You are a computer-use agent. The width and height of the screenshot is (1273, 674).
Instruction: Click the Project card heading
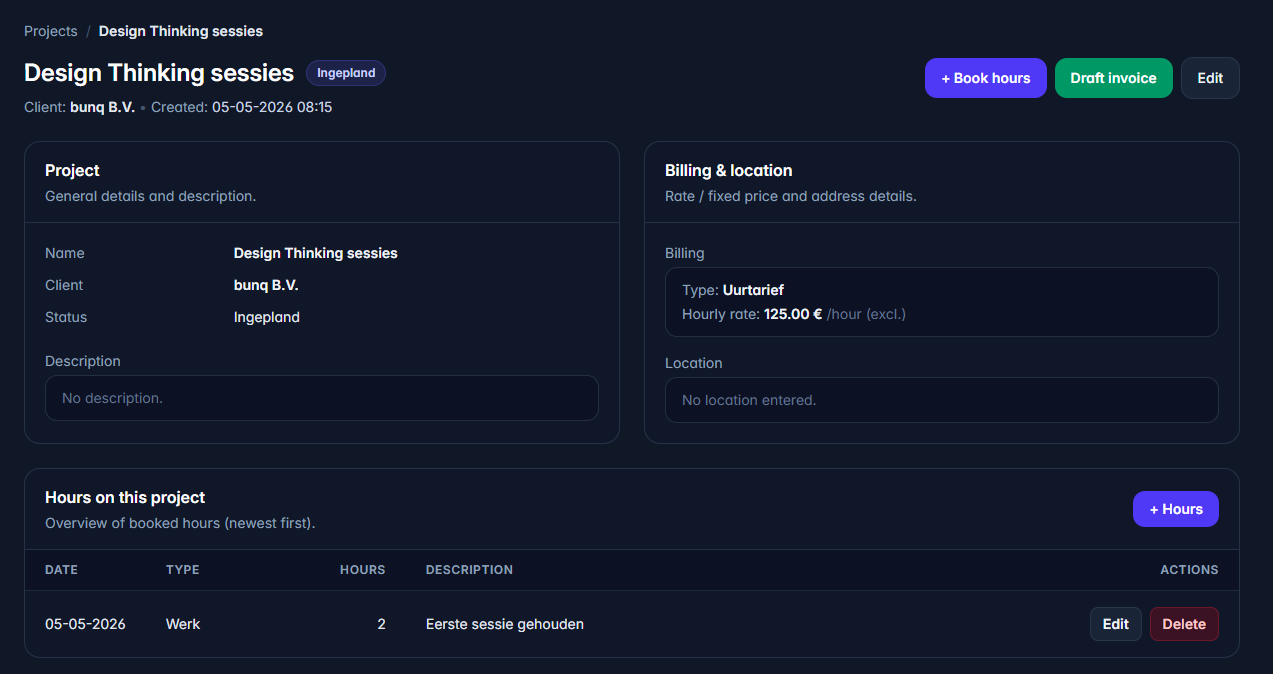click(72, 170)
